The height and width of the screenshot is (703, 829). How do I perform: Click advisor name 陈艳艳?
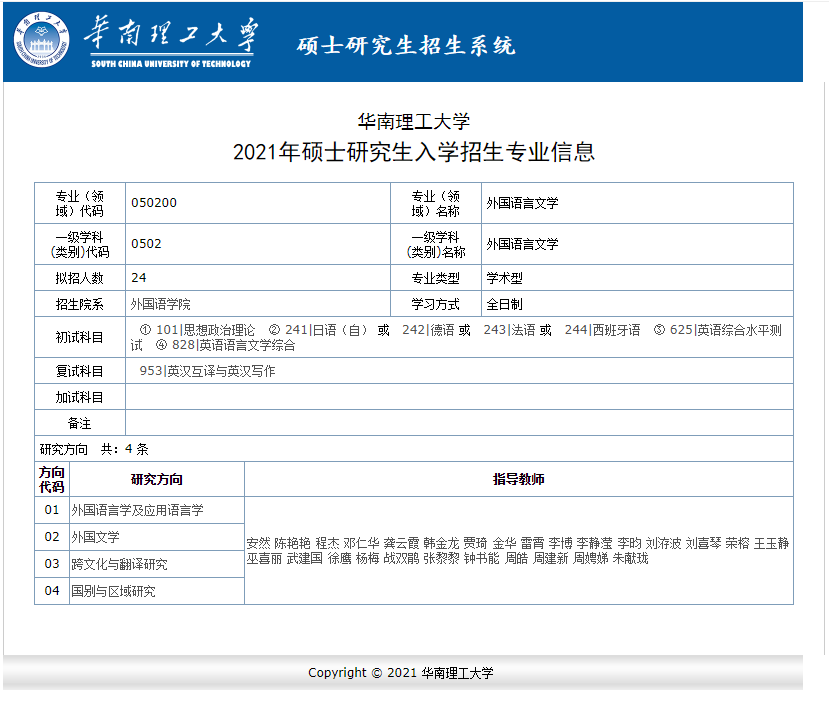(x=292, y=543)
